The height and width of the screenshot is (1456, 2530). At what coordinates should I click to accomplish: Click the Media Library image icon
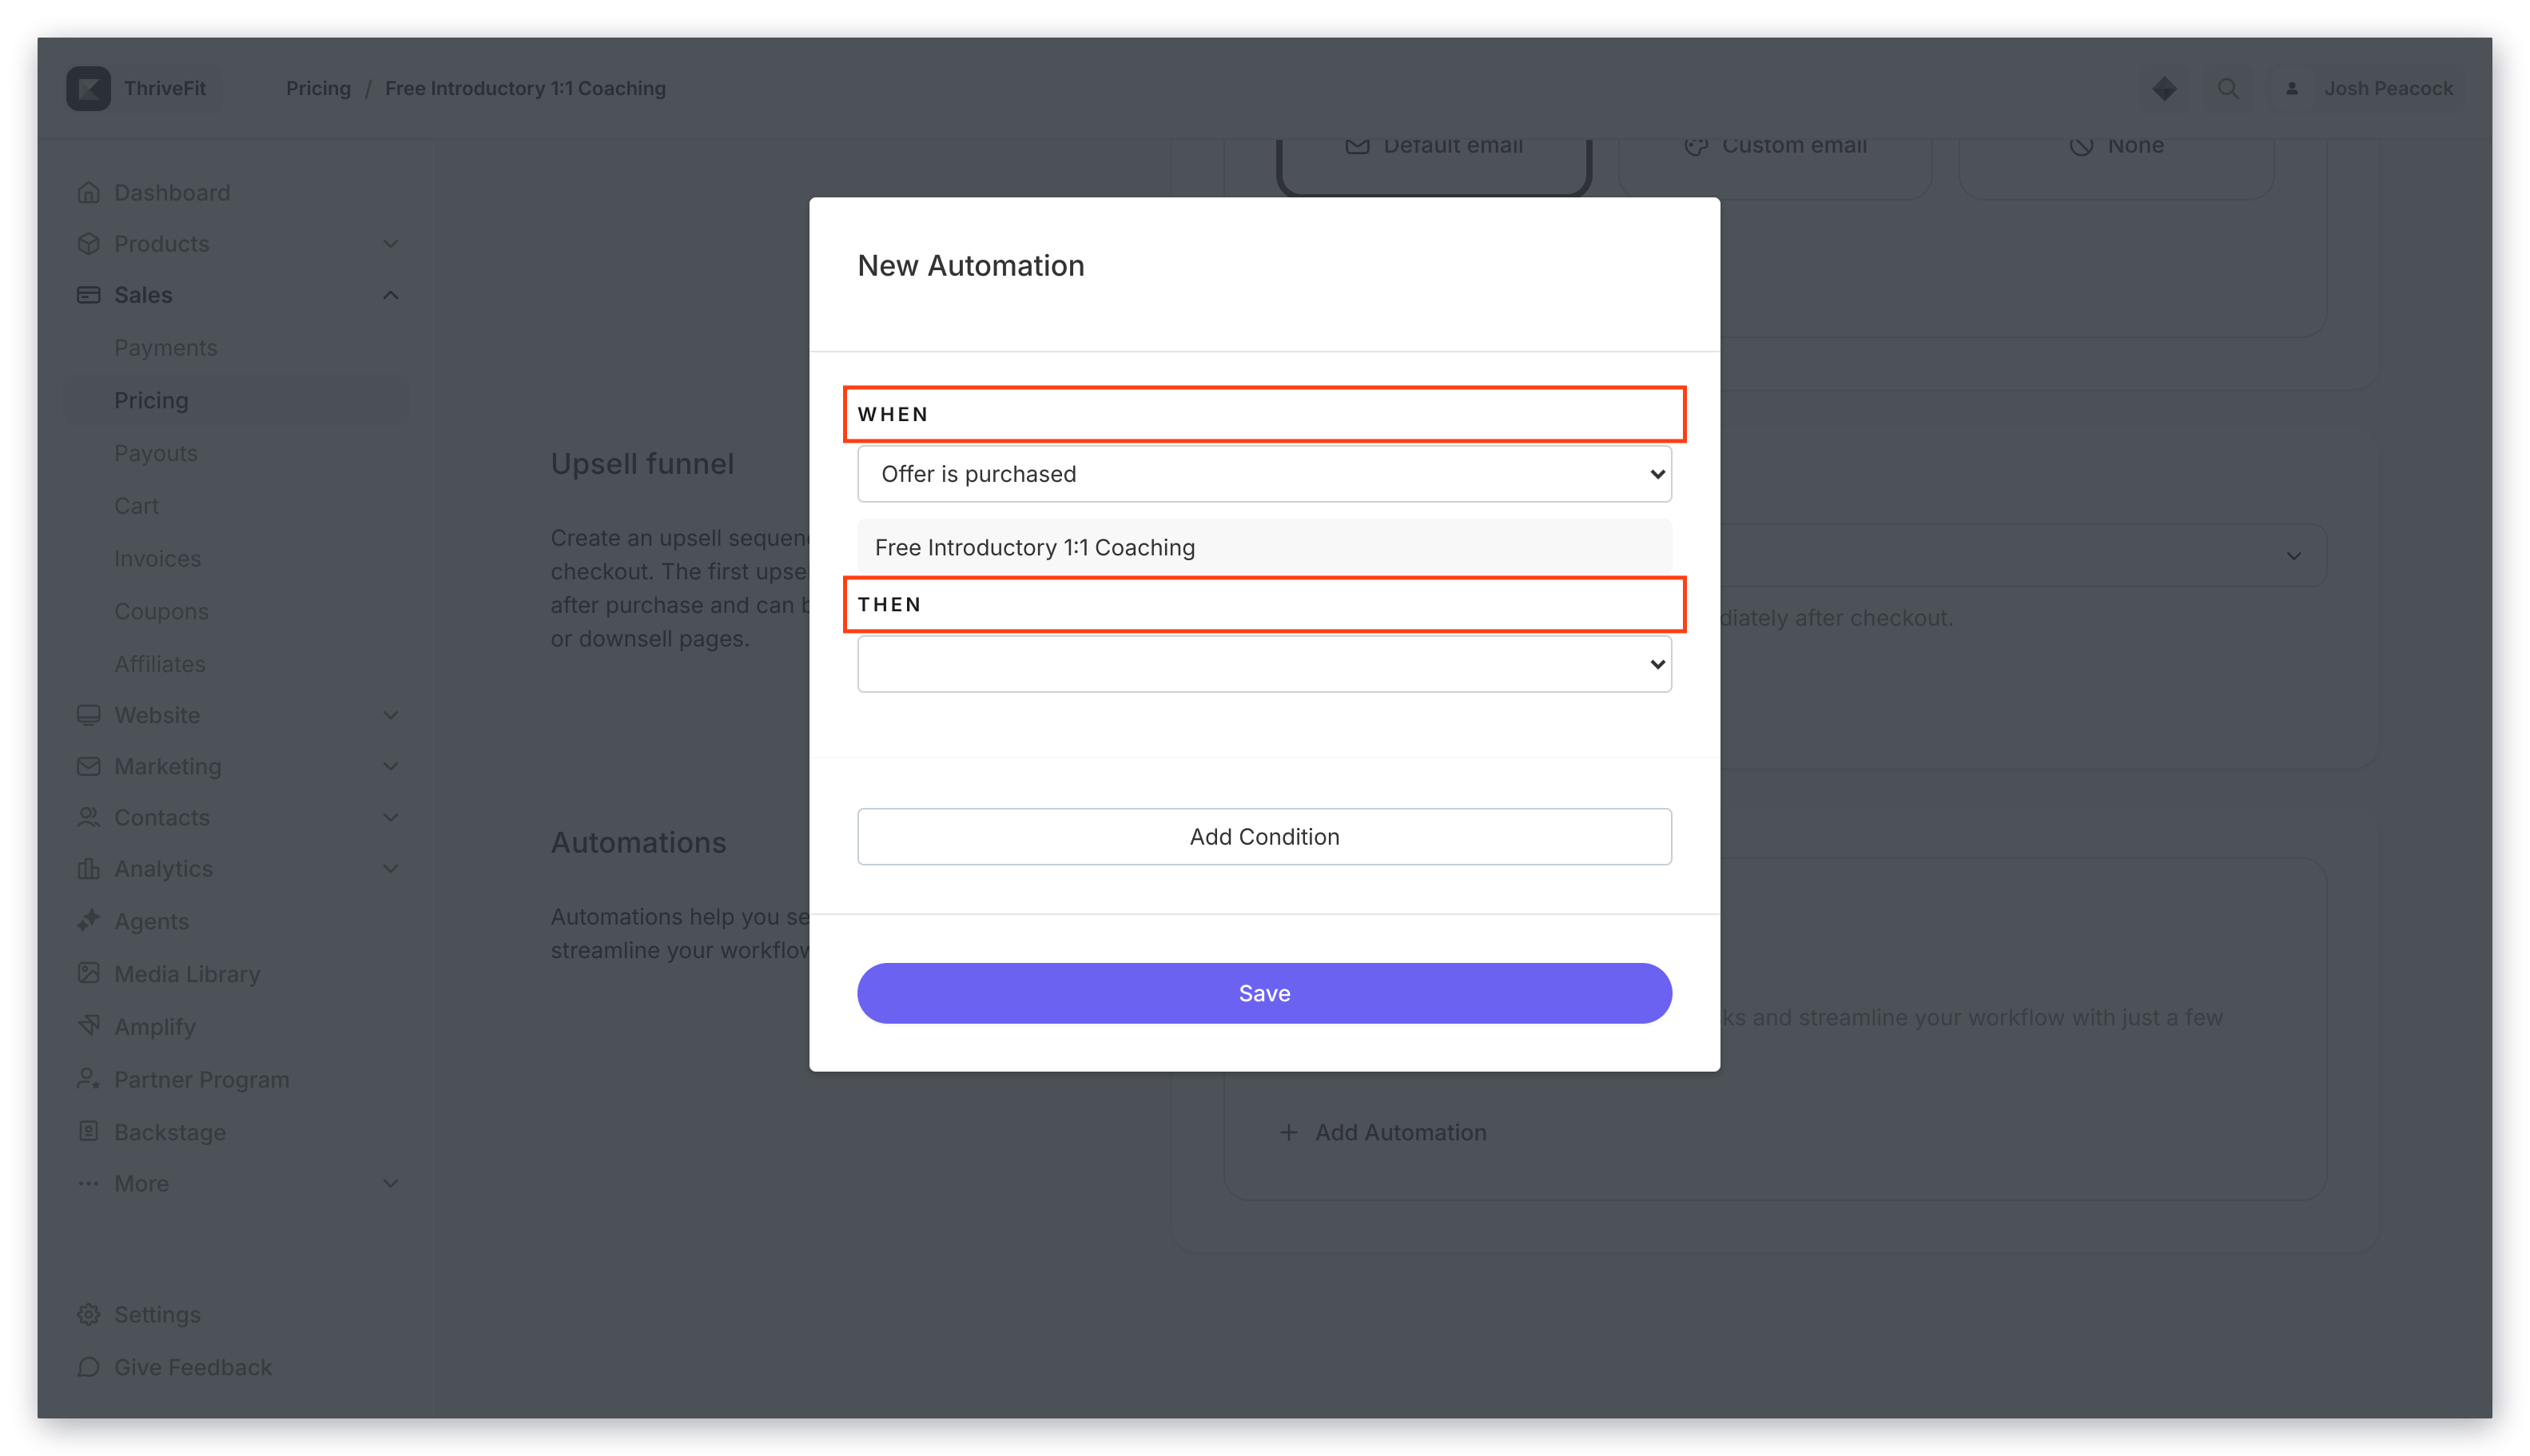click(x=88, y=973)
